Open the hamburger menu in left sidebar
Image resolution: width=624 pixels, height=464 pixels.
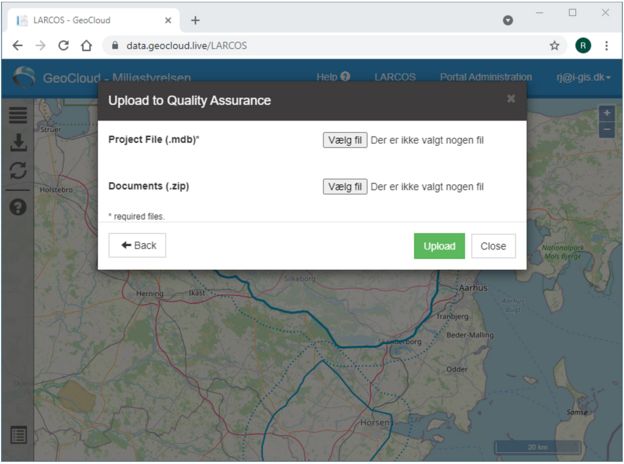[18, 115]
